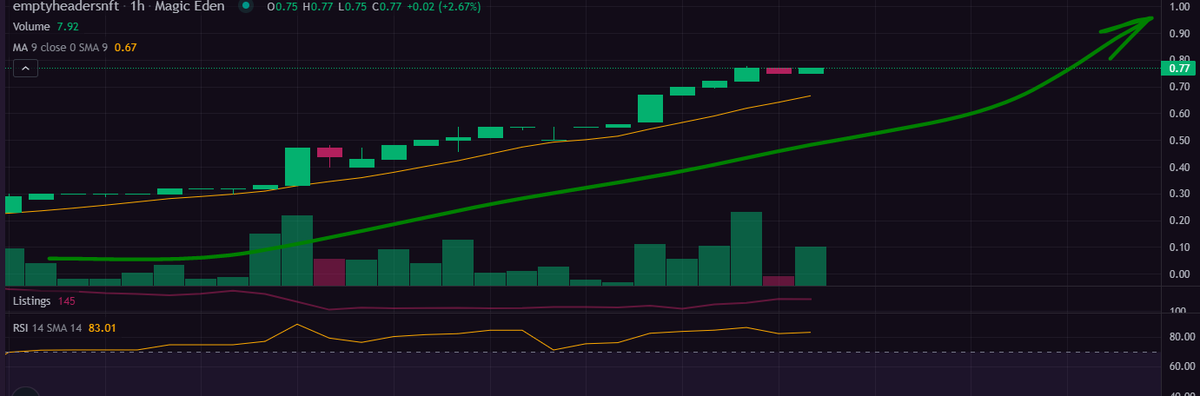
Task: Click the 0.00 price axis label
Action: pos(1179,273)
